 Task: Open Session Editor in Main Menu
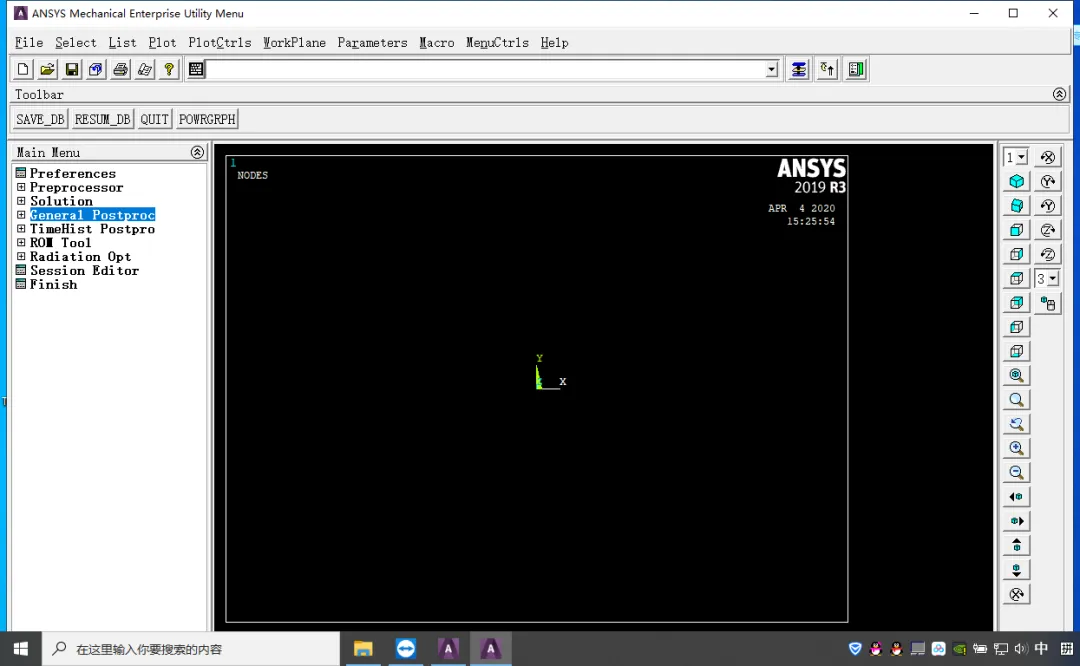point(84,271)
